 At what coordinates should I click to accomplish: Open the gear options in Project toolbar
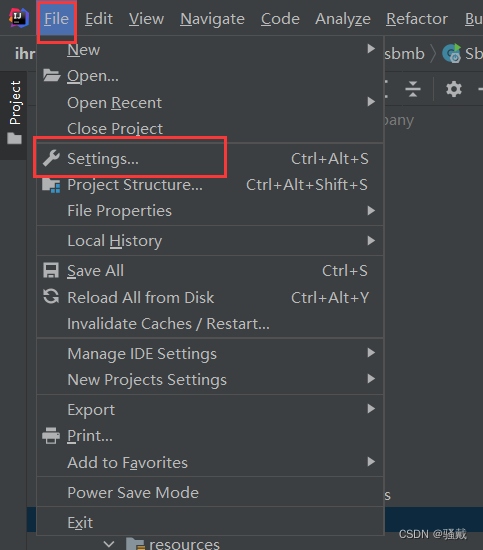coord(454,89)
